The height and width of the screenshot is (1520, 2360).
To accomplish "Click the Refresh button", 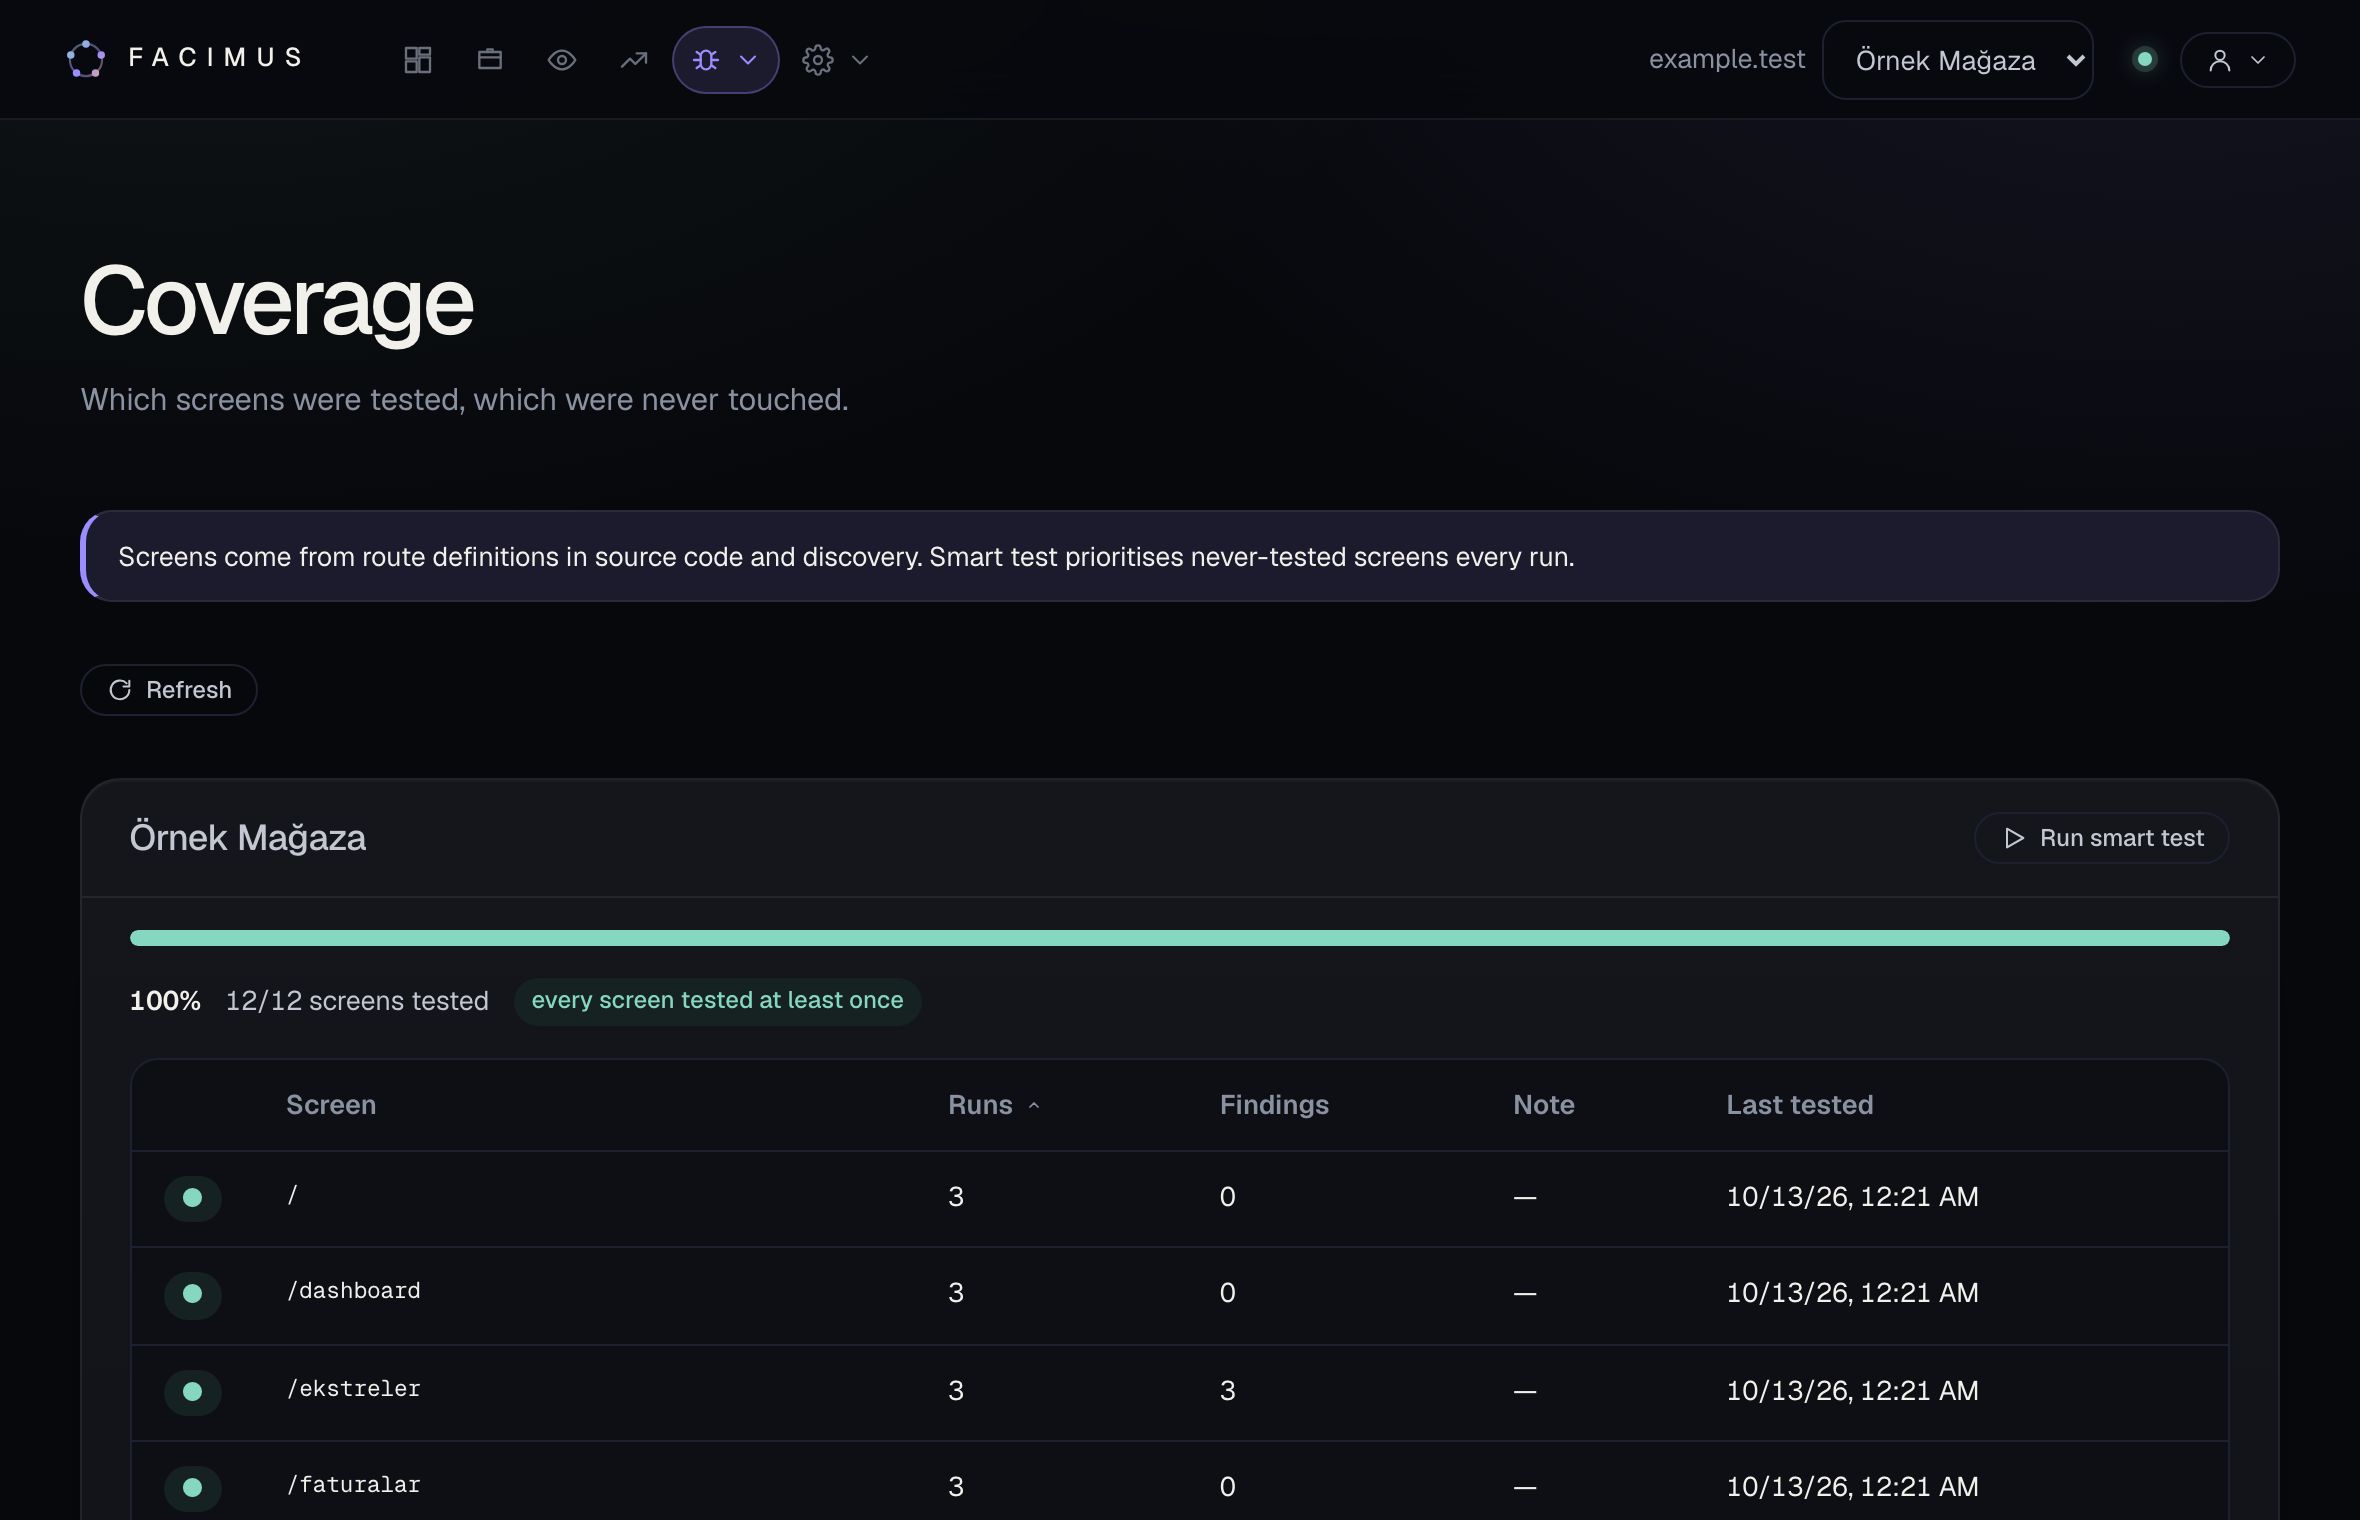I will coord(169,690).
